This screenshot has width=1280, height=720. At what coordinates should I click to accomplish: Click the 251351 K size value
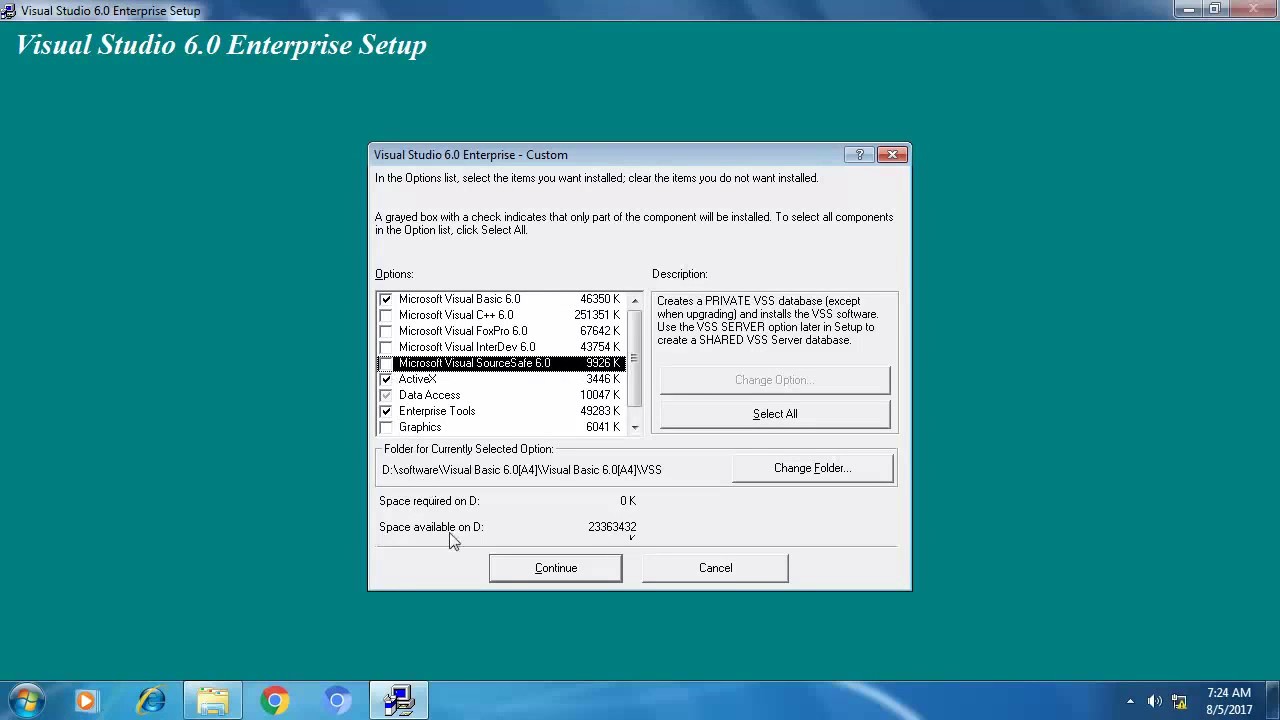597,315
